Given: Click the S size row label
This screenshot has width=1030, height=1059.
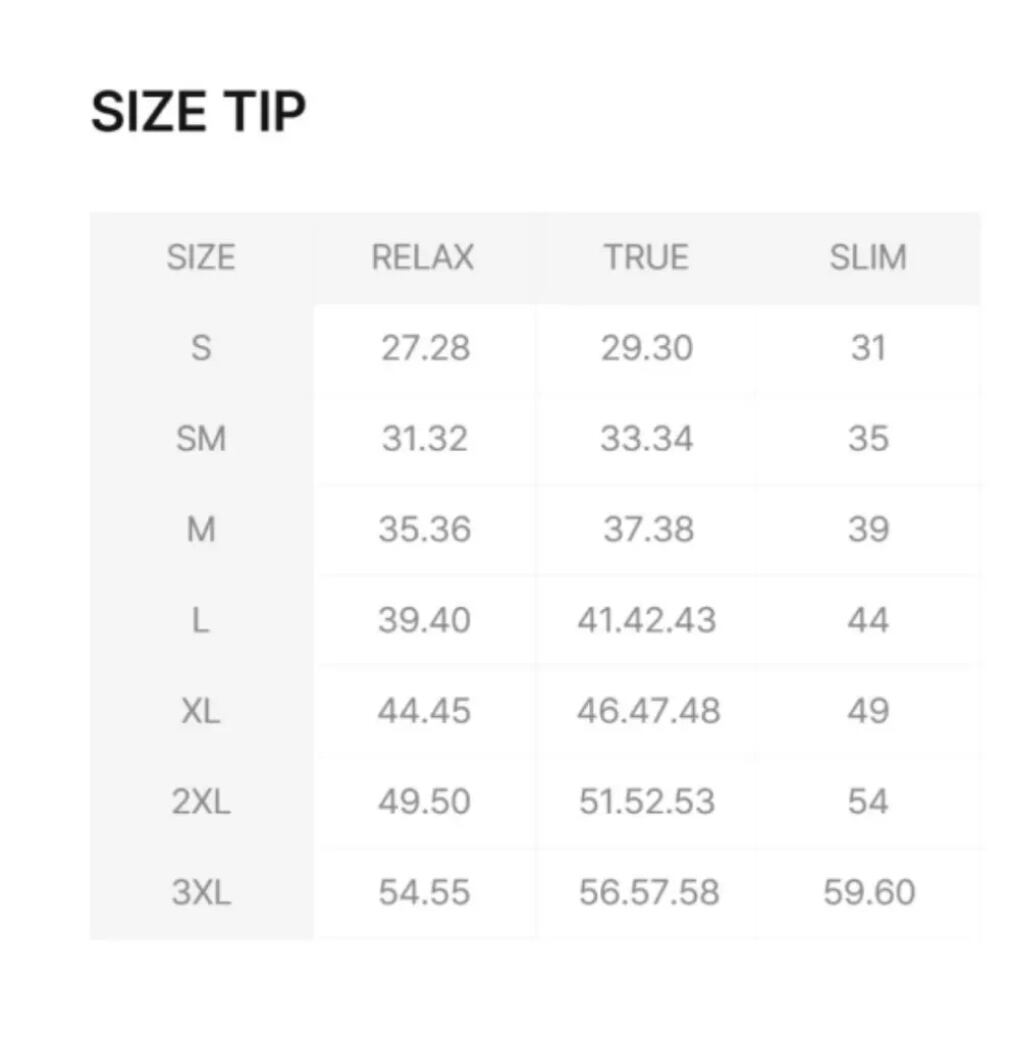Looking at the screenshot, I should click(201, 348).
